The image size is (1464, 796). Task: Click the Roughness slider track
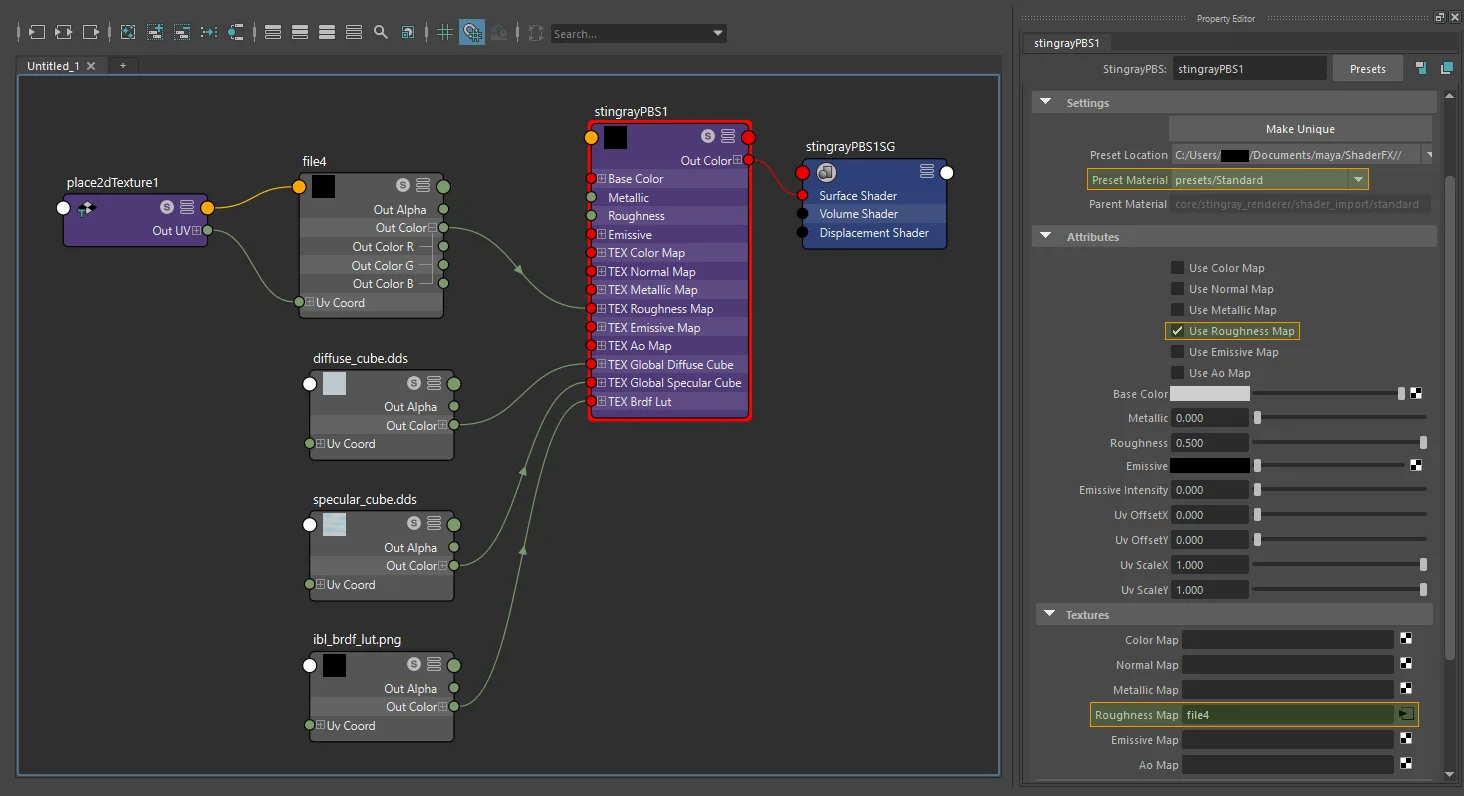tap(1340, 443)
